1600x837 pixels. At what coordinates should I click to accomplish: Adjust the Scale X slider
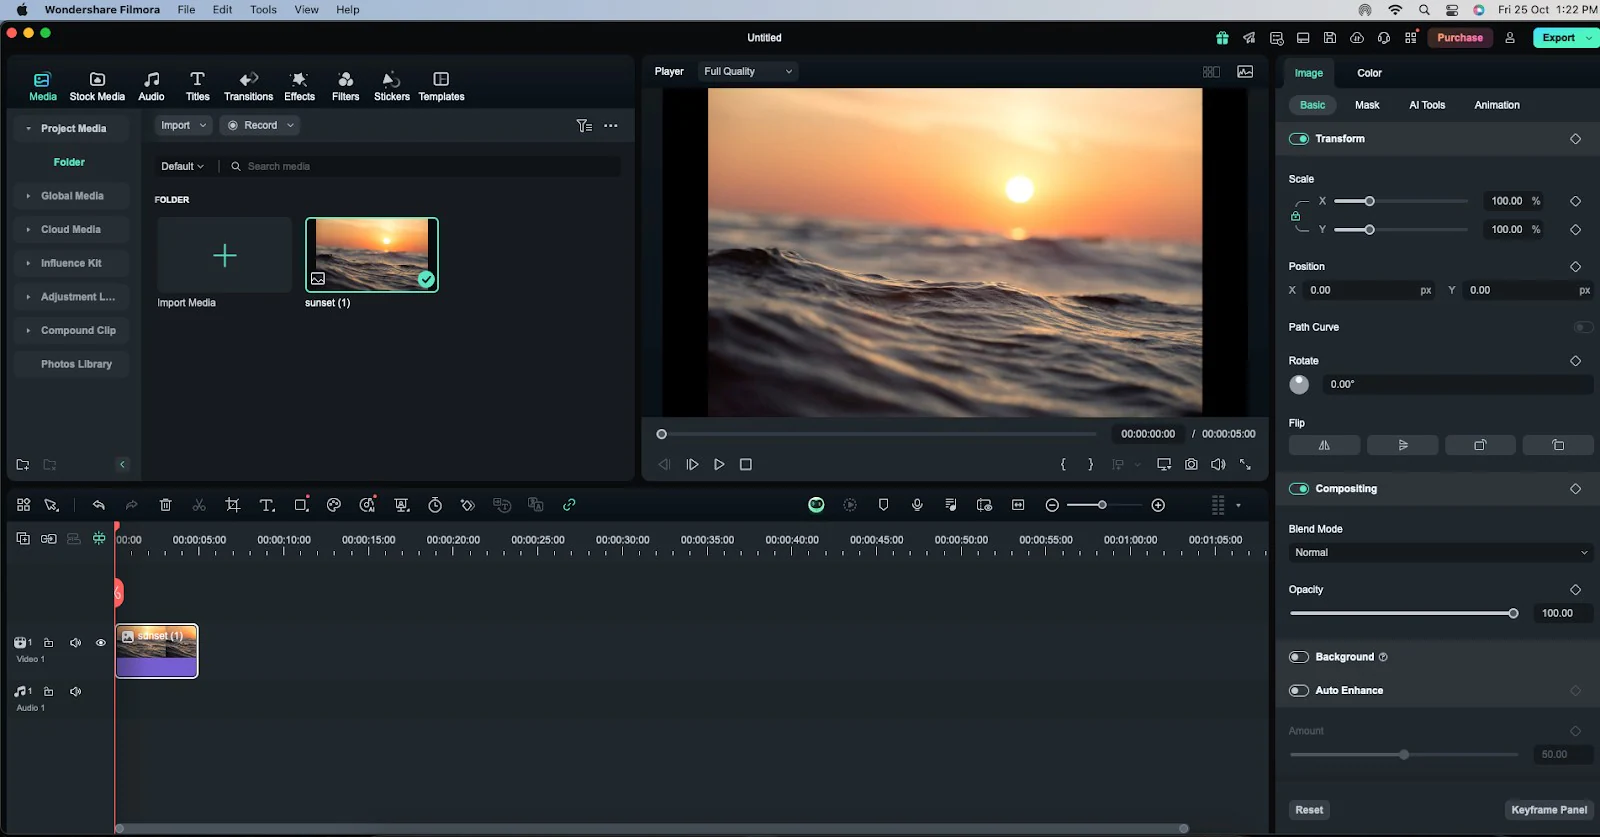[1400, 201]
